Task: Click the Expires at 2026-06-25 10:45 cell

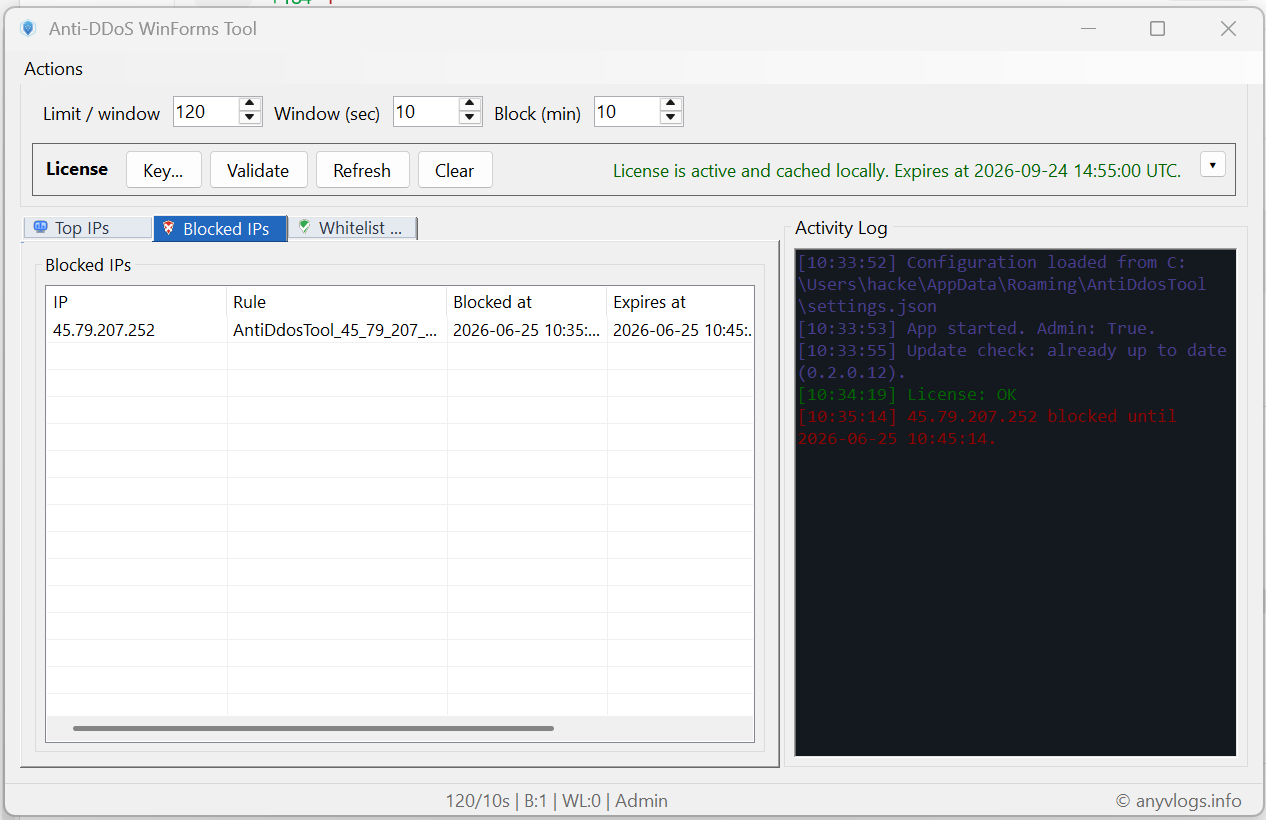Action: (680, 330)
